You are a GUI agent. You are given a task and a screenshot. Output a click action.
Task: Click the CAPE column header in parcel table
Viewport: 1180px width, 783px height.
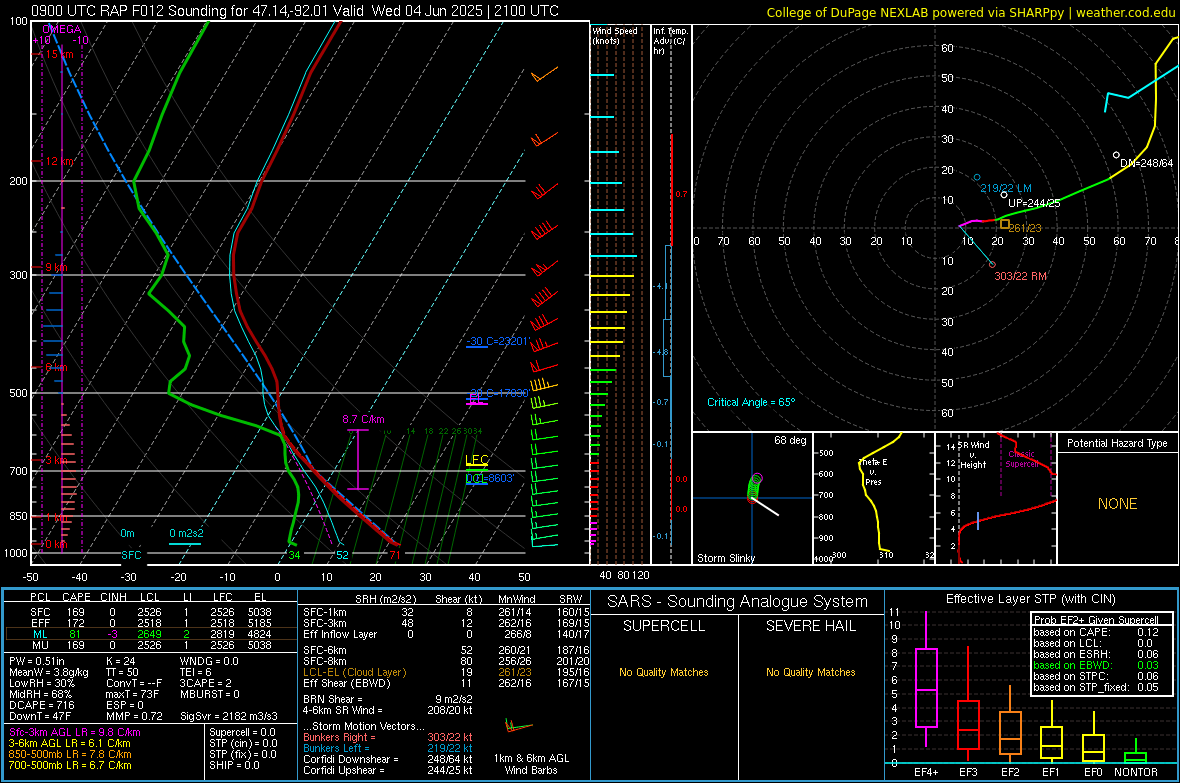click(76, 597)
